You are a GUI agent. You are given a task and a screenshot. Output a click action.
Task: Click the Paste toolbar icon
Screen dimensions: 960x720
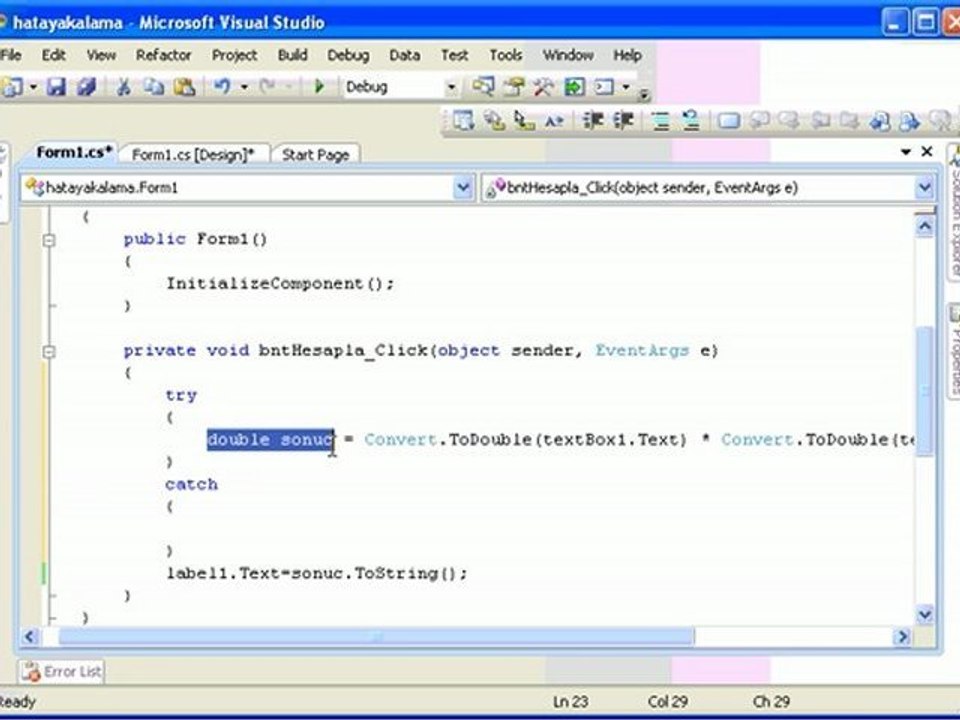tap(184, 87)
